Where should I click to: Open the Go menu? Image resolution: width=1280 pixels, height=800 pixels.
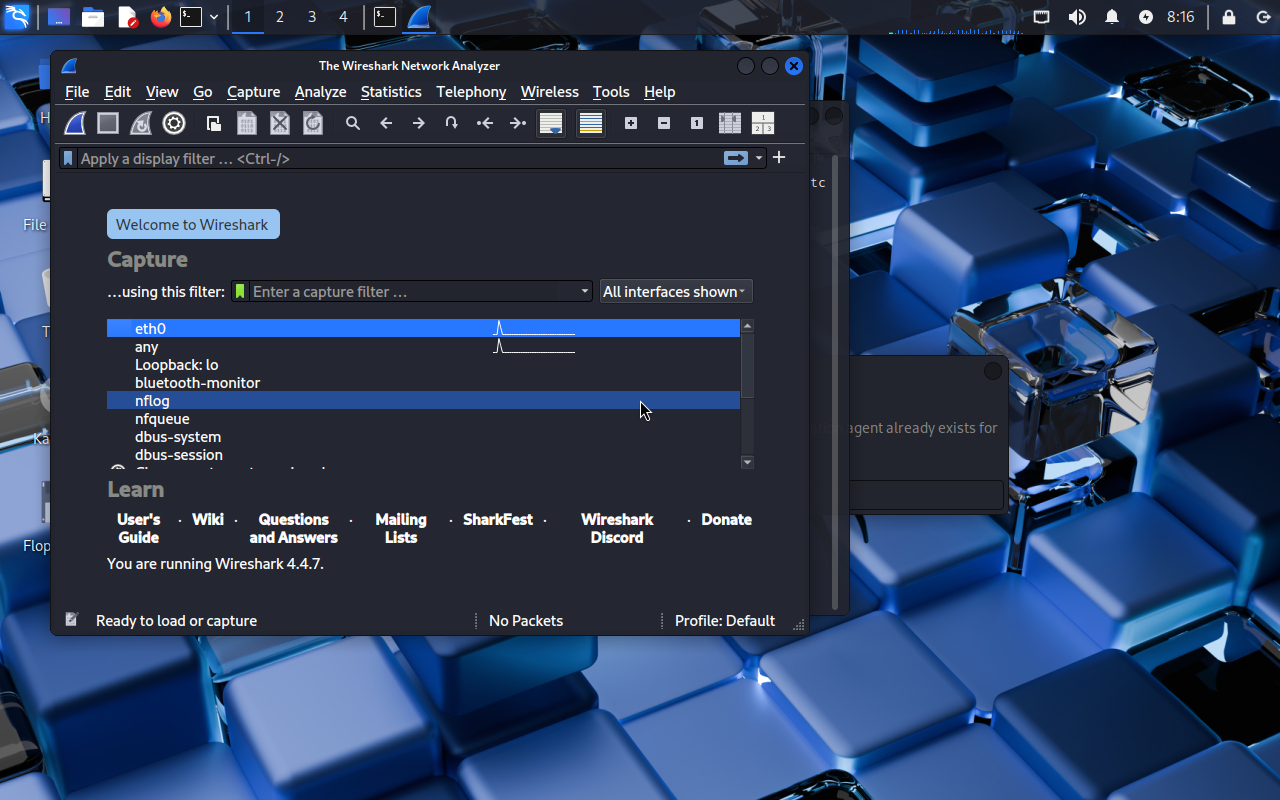point(203,91)
